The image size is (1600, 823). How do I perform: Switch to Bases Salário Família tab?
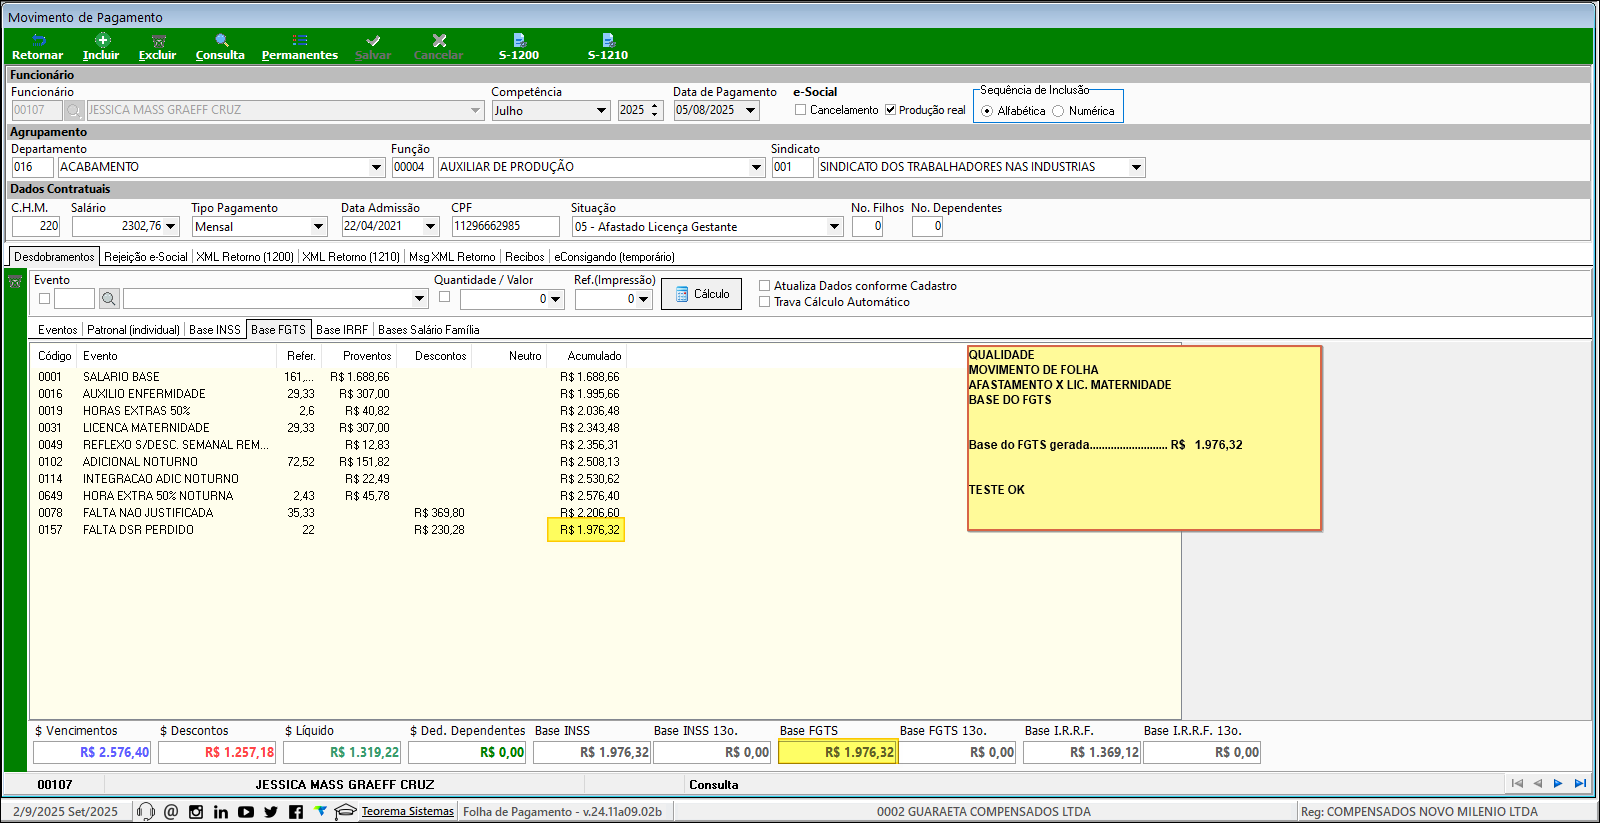pos(429,330)
